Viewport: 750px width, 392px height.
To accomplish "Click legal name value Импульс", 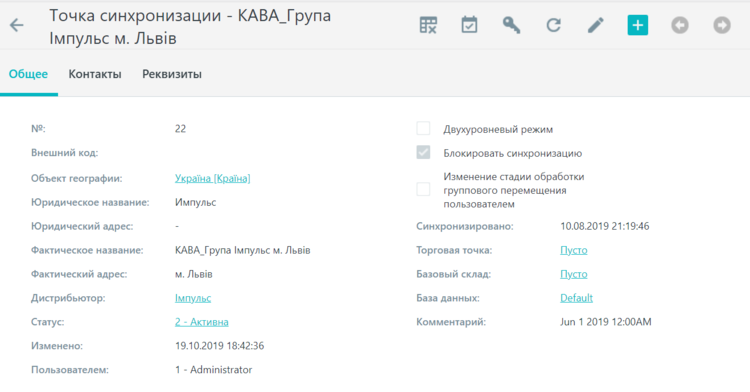I will [x=196, y=202].
